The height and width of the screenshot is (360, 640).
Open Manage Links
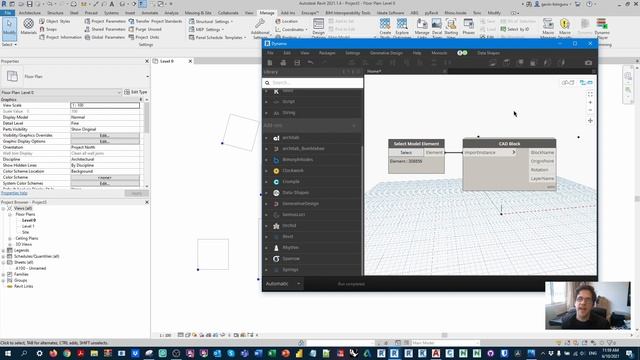pyautogui.click(x=422, y=27)
